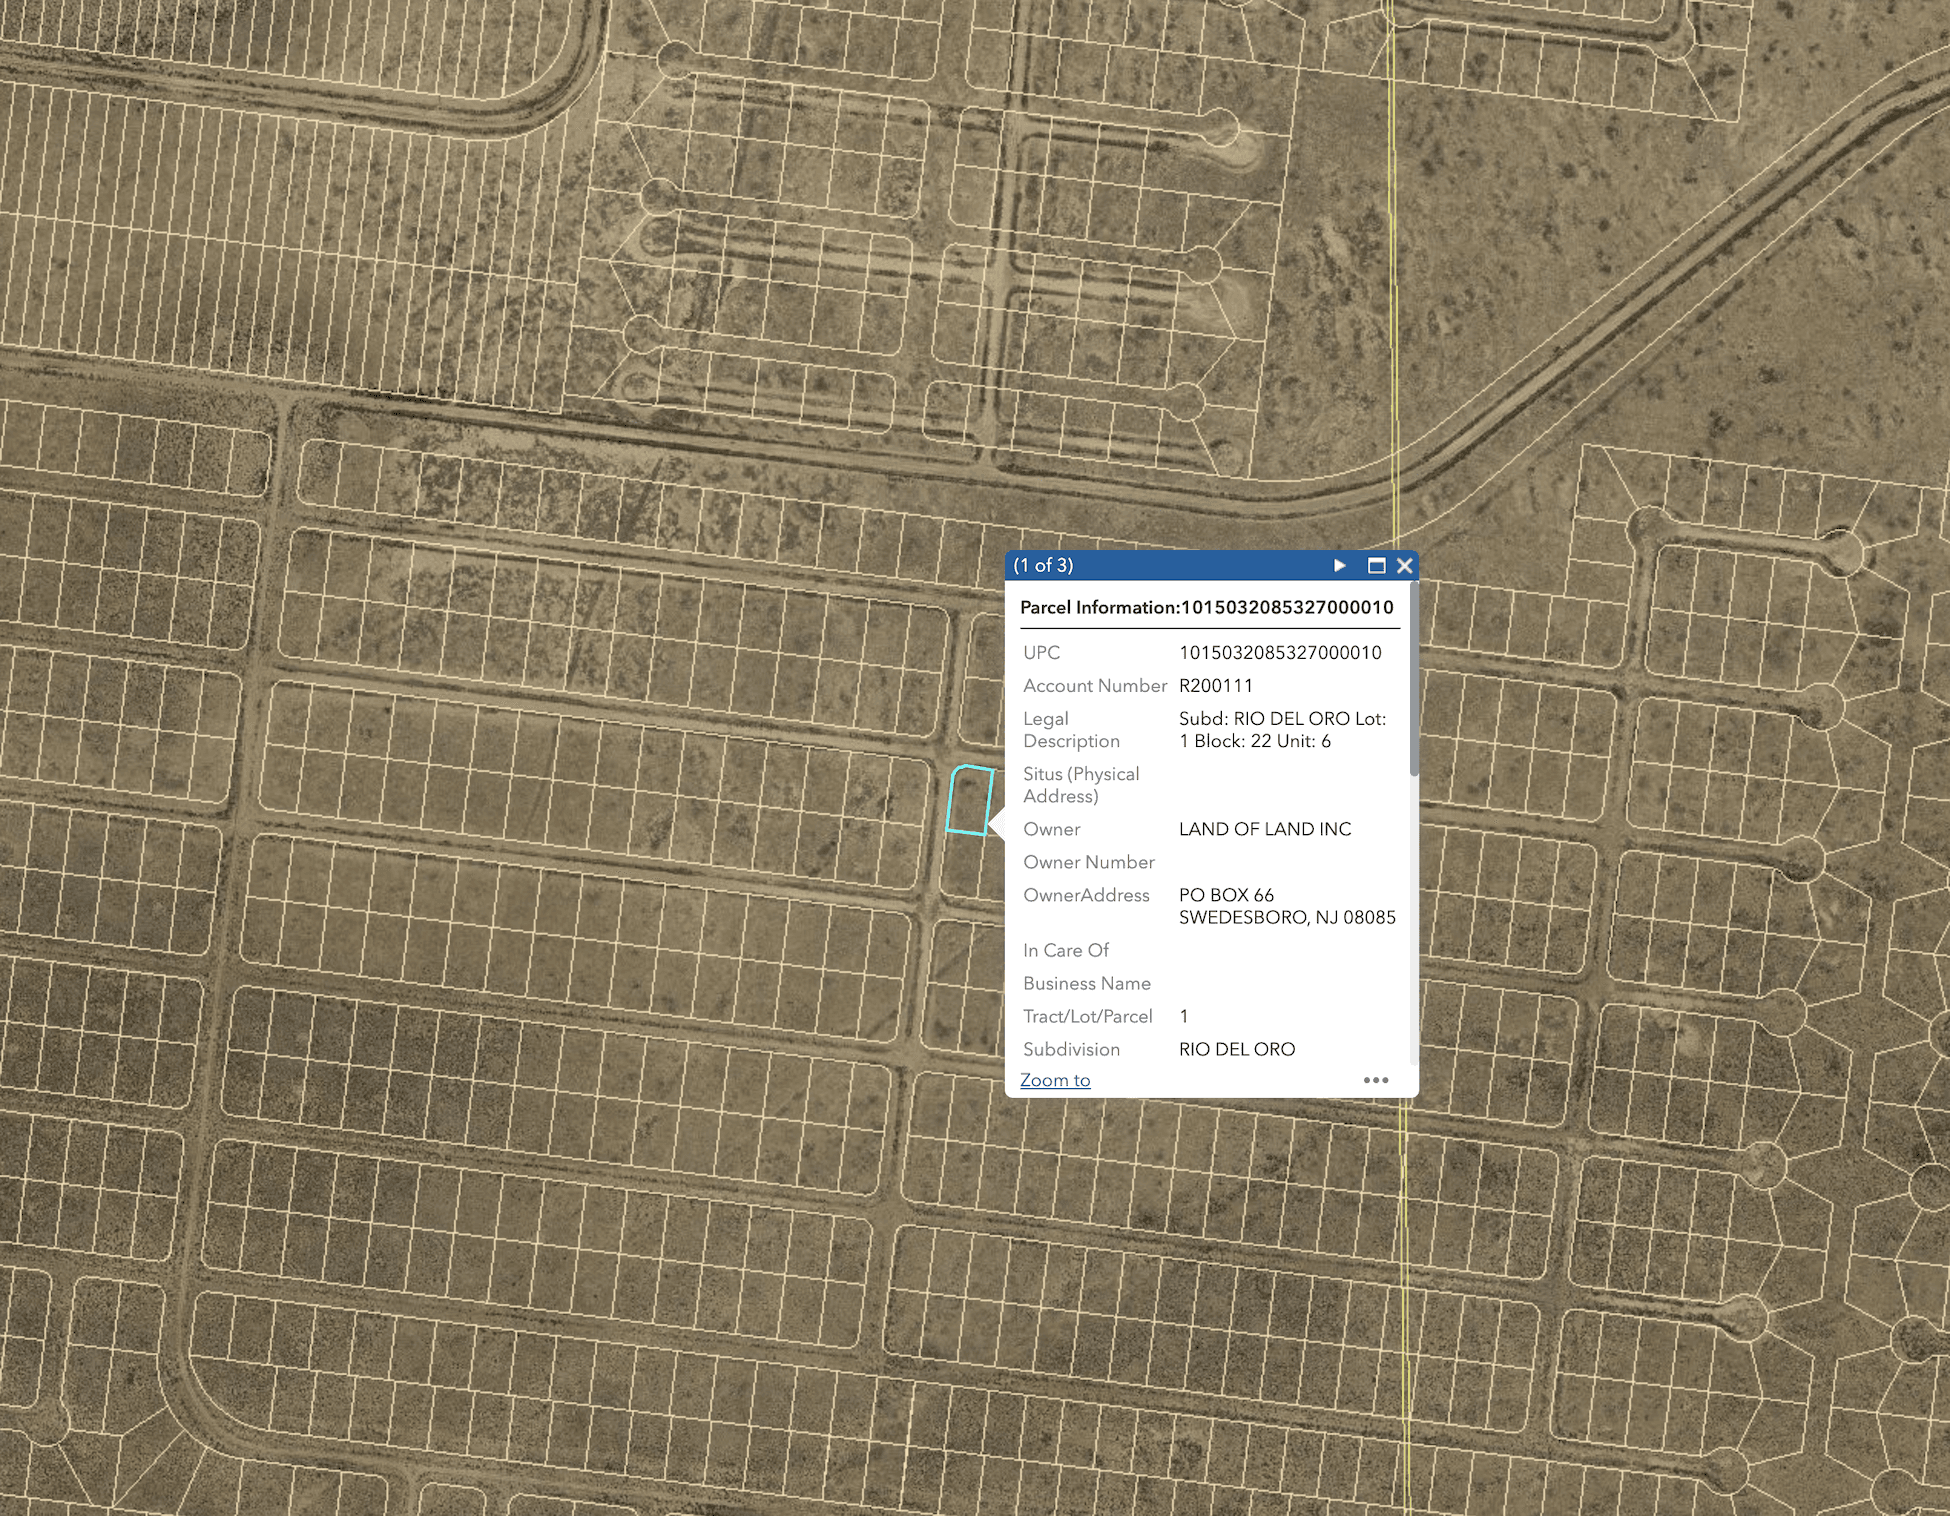Image resolution: width=1950 pixels, height=1516 pixels.
Task: Click the Business Name label
Action: [x=1087, y=984]
